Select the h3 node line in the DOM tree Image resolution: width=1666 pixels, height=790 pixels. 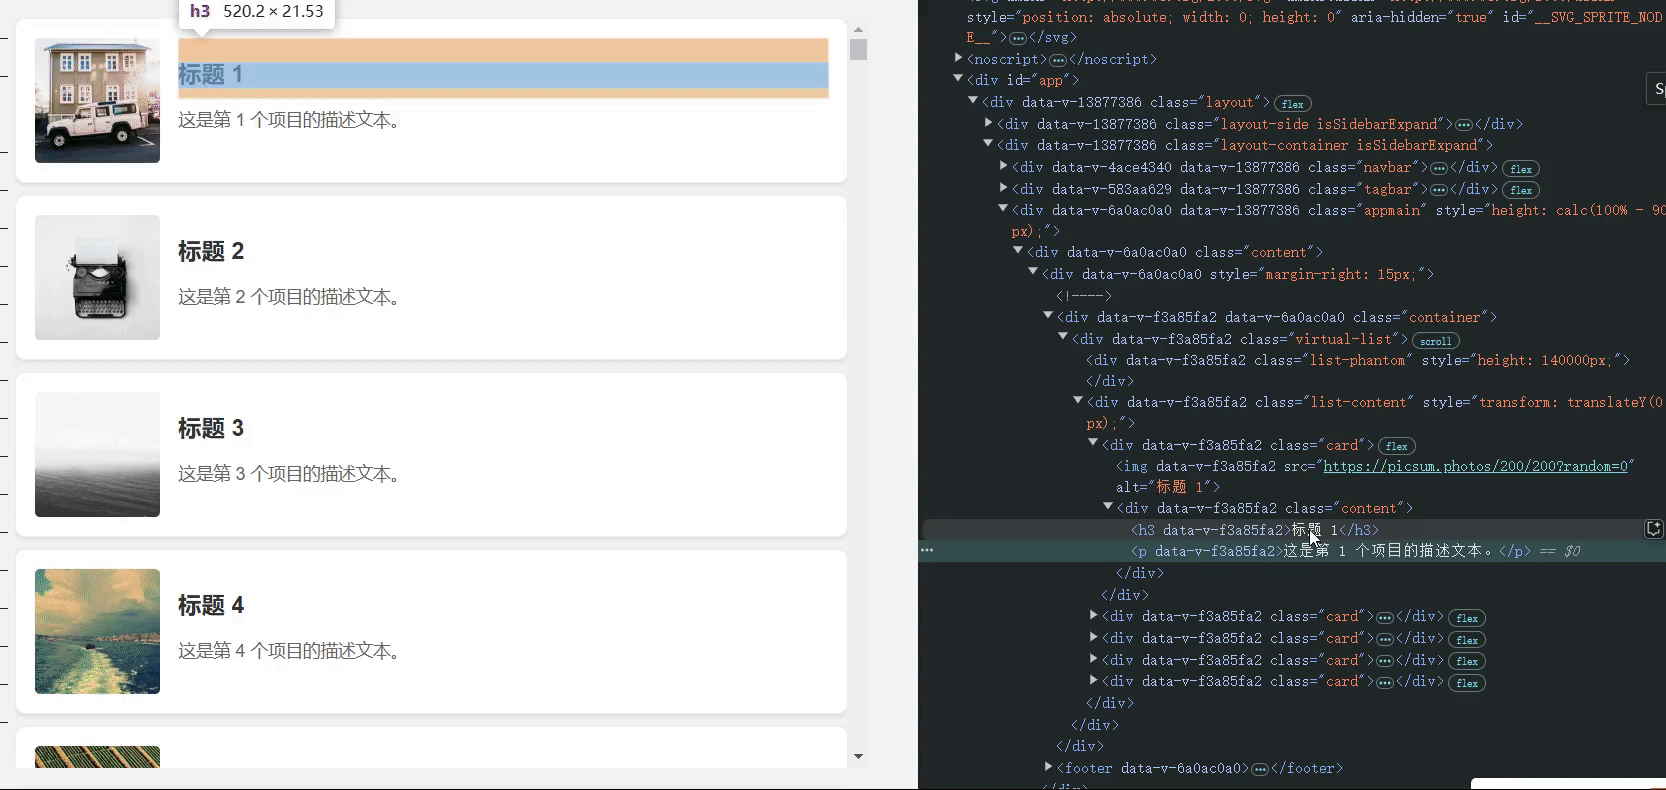[x=1255, y=530]
